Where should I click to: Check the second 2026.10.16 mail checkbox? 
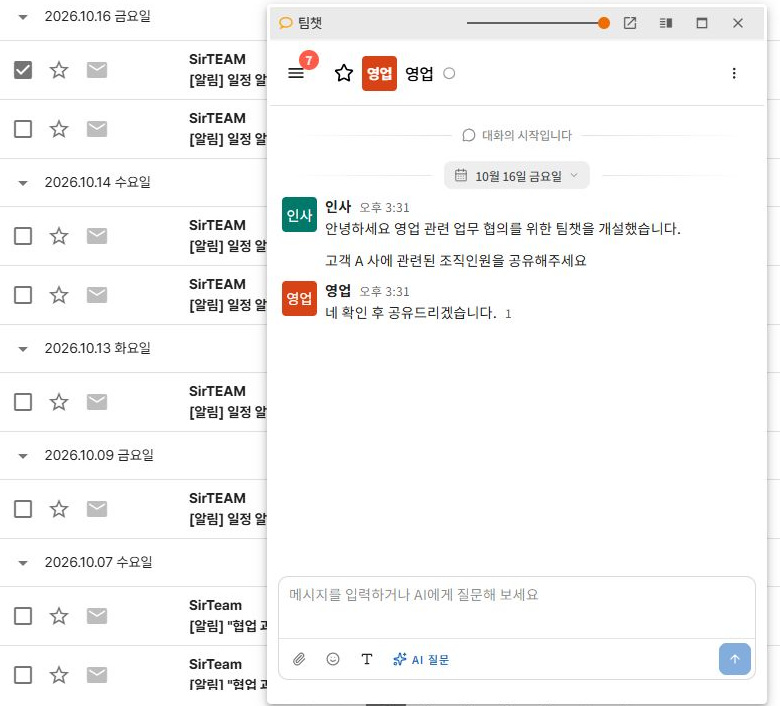[23, 129]
